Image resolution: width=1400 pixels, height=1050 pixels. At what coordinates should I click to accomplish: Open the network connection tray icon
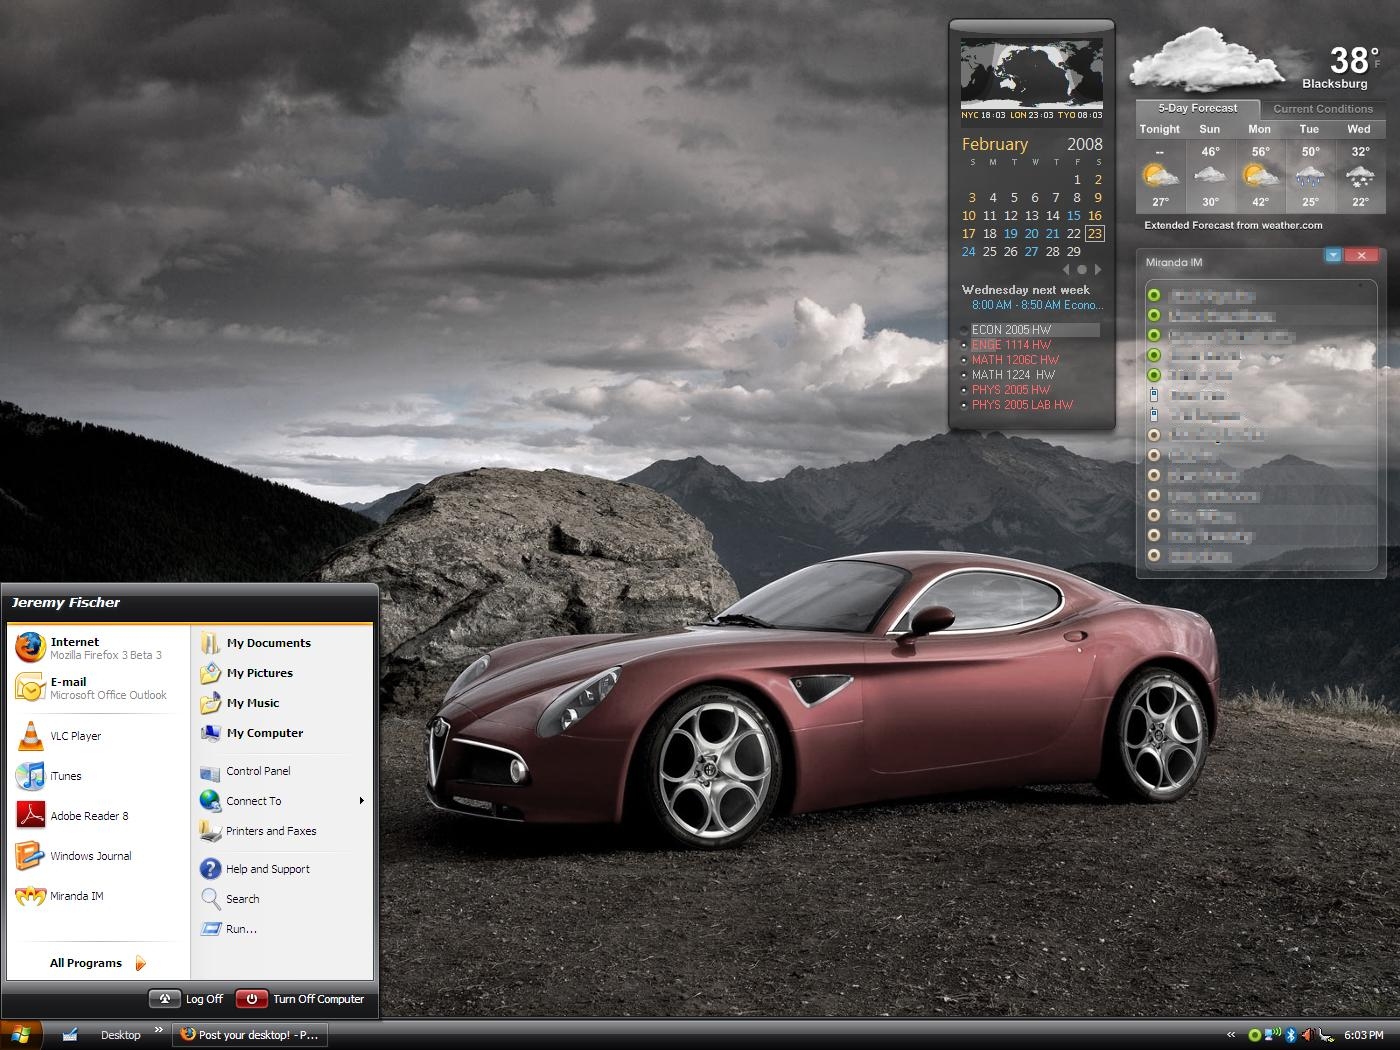point(1273,1035)
